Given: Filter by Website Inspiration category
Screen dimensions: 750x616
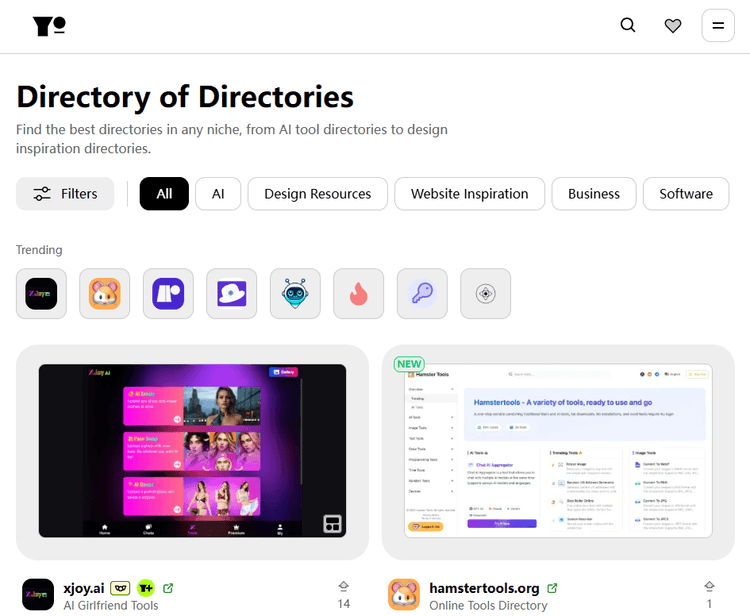Looking at the screenshot, I should click(469, 194).
